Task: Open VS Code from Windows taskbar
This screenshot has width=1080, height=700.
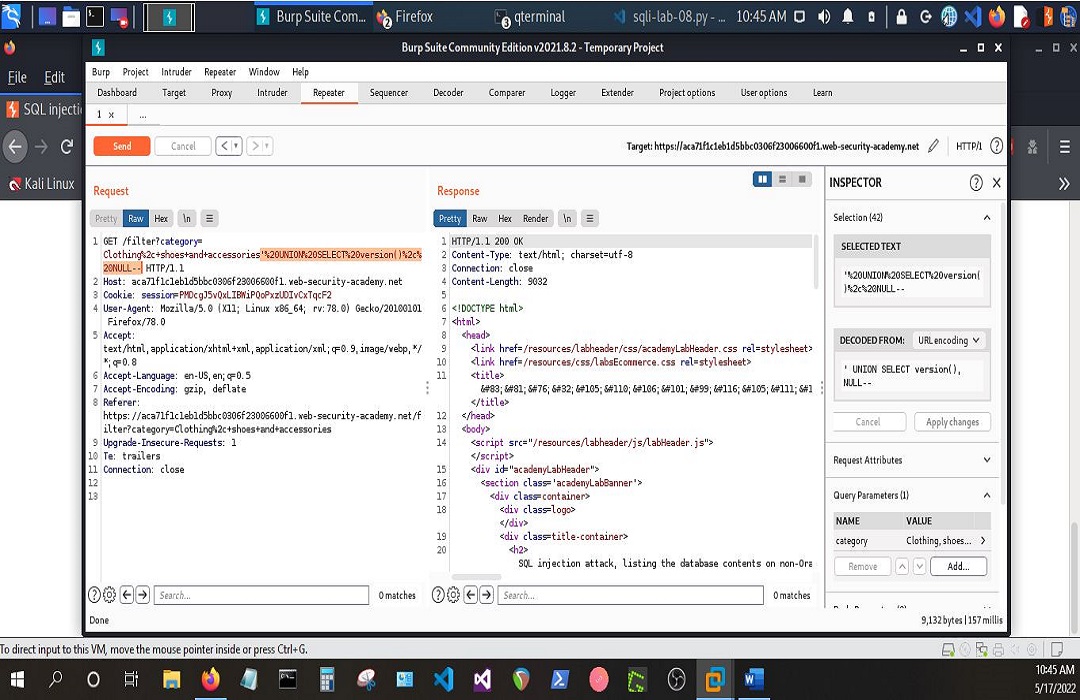Action: point(444,680)
